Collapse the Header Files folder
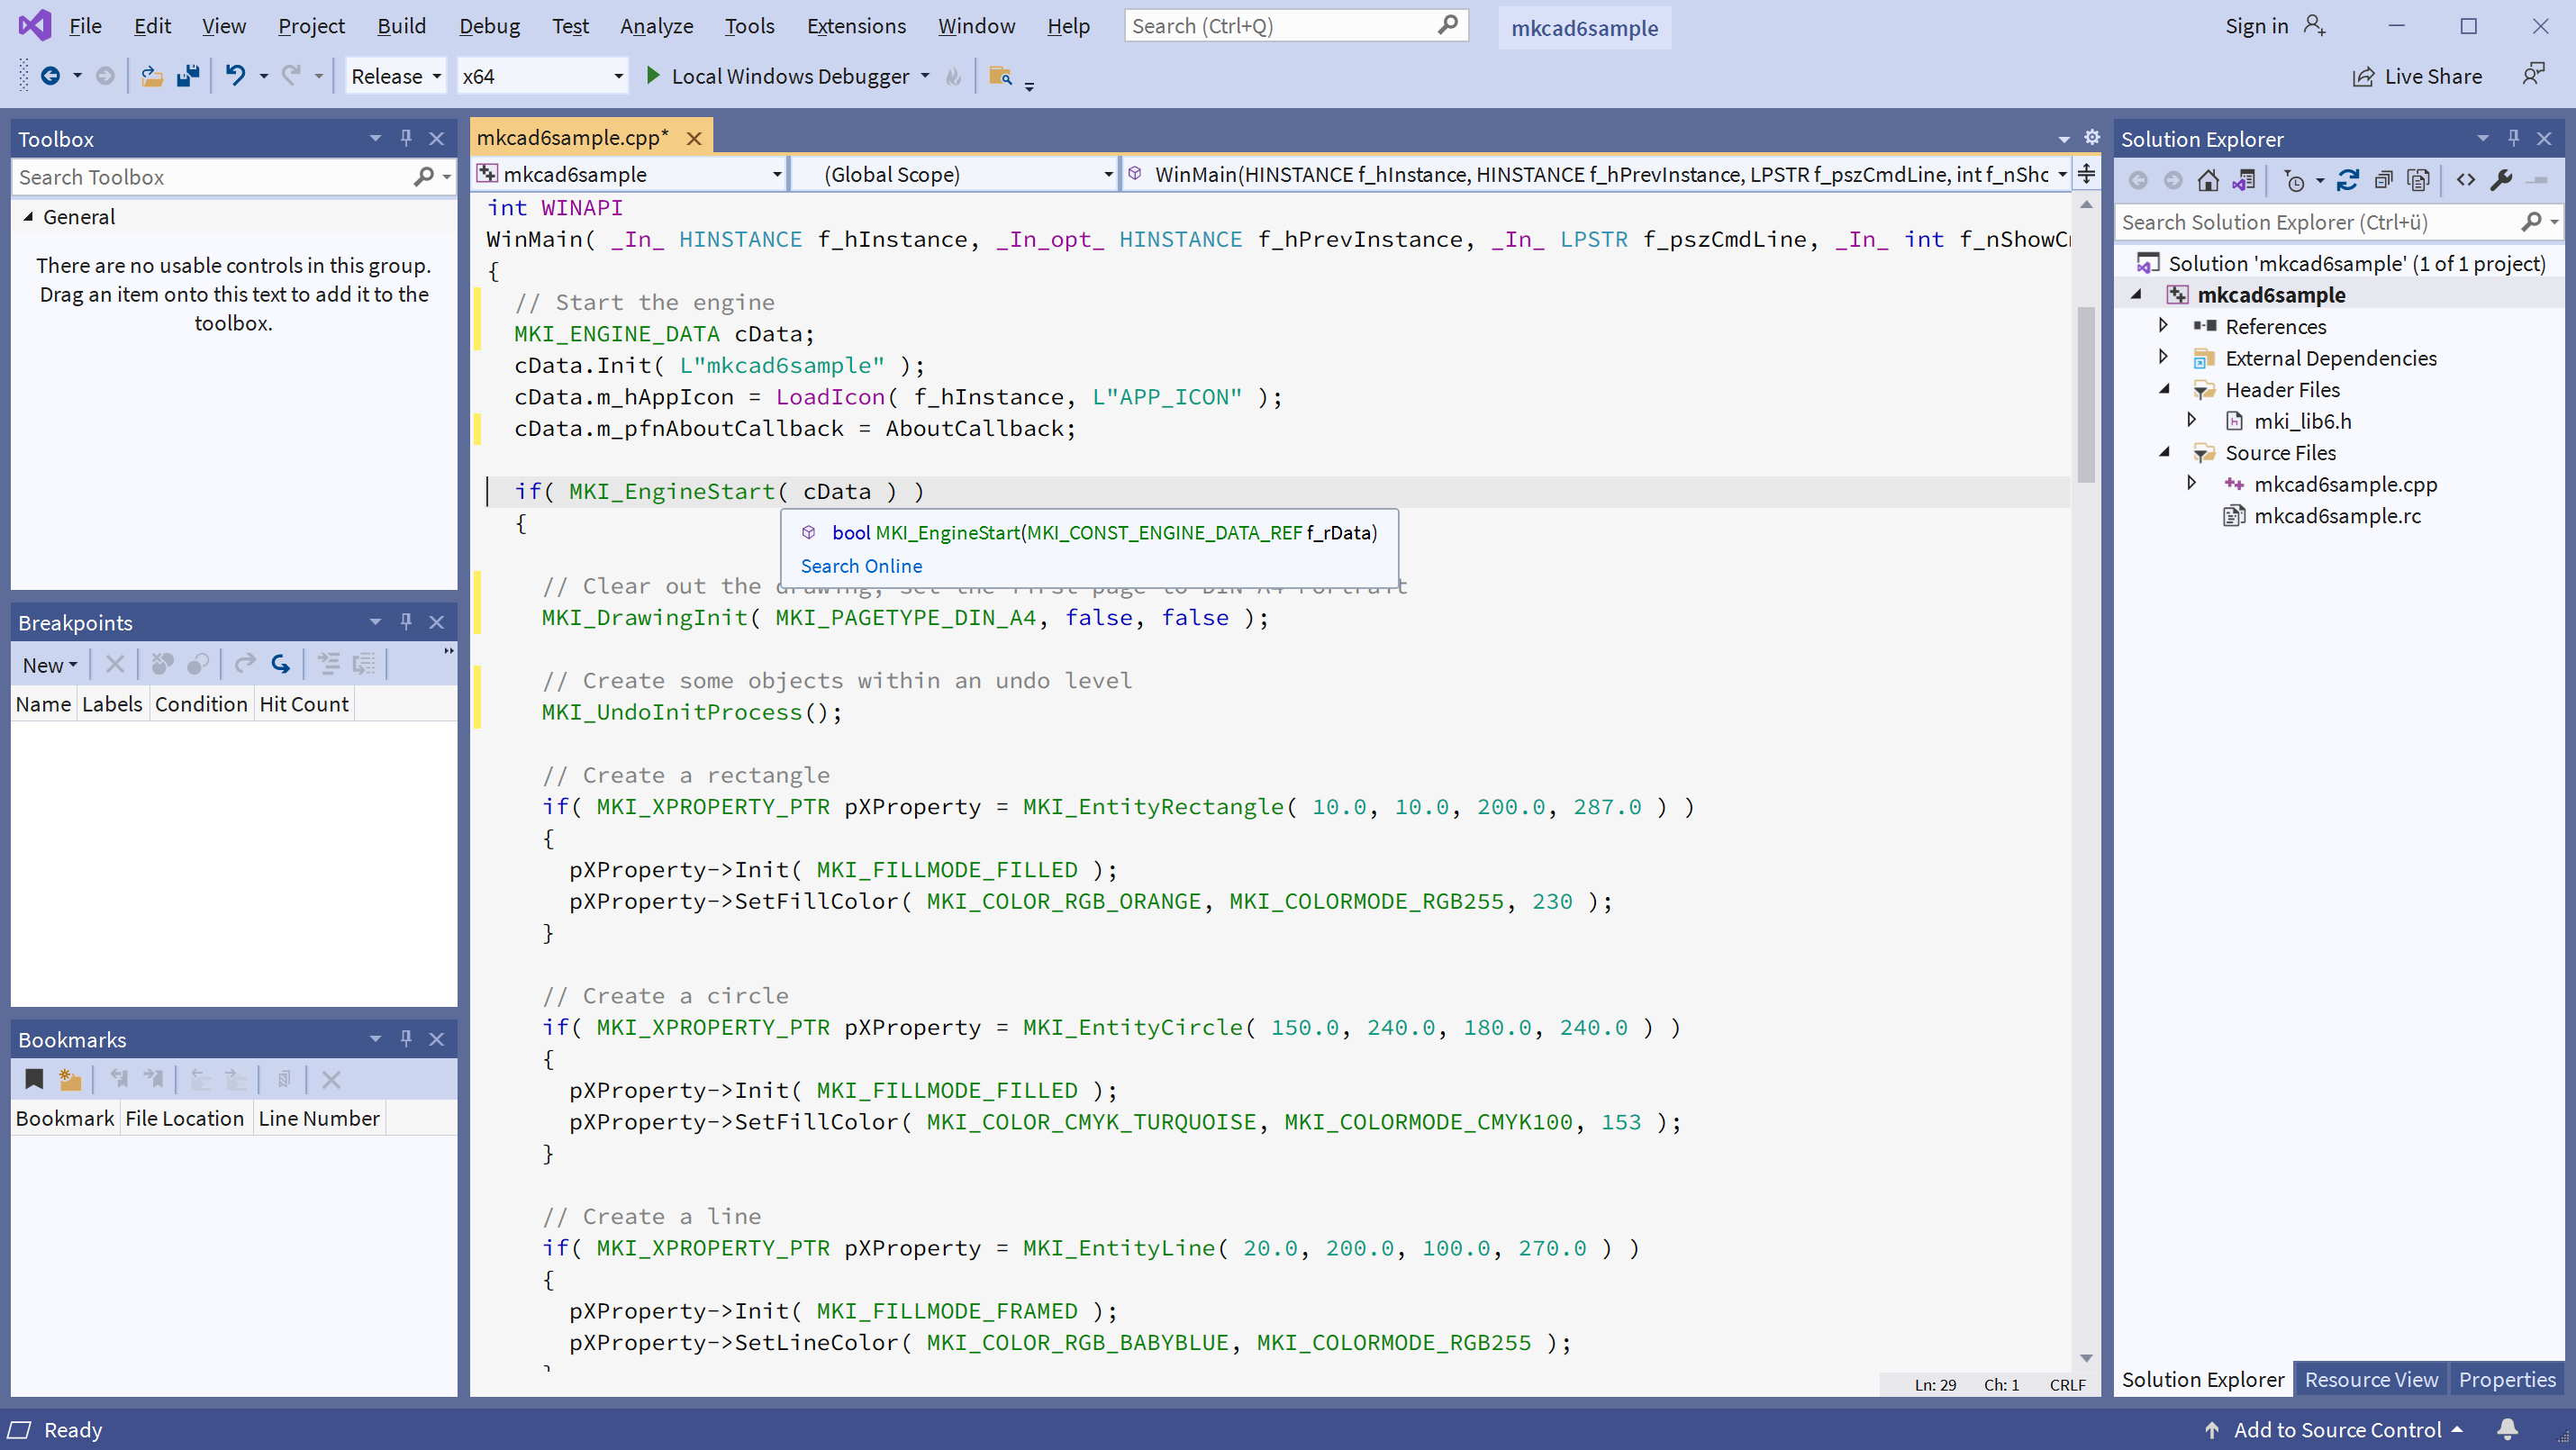 pos(2165,389)
